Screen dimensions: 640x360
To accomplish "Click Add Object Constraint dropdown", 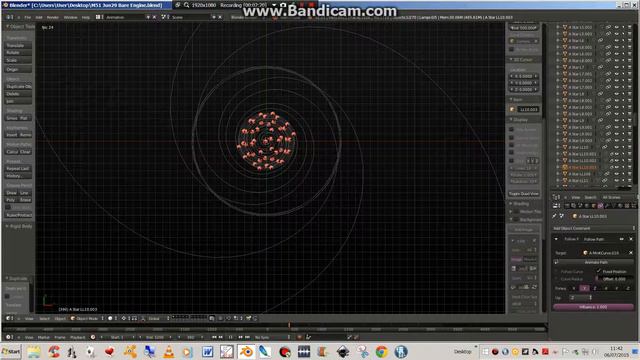I will (x=593, y=228).
